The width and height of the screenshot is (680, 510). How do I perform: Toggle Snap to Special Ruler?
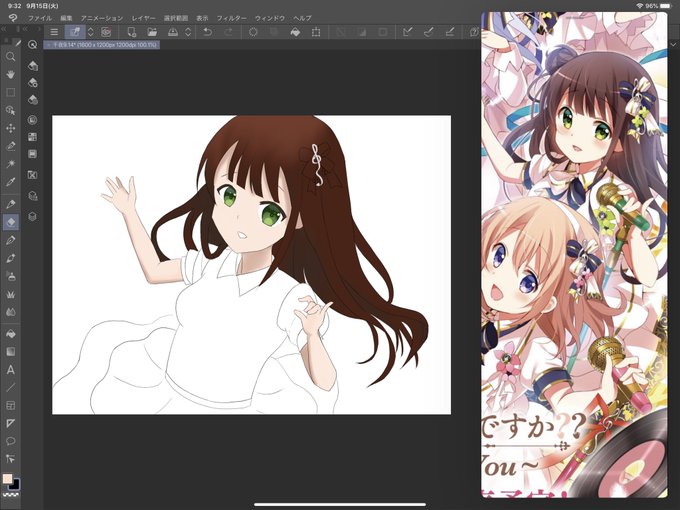coord(428,32)
